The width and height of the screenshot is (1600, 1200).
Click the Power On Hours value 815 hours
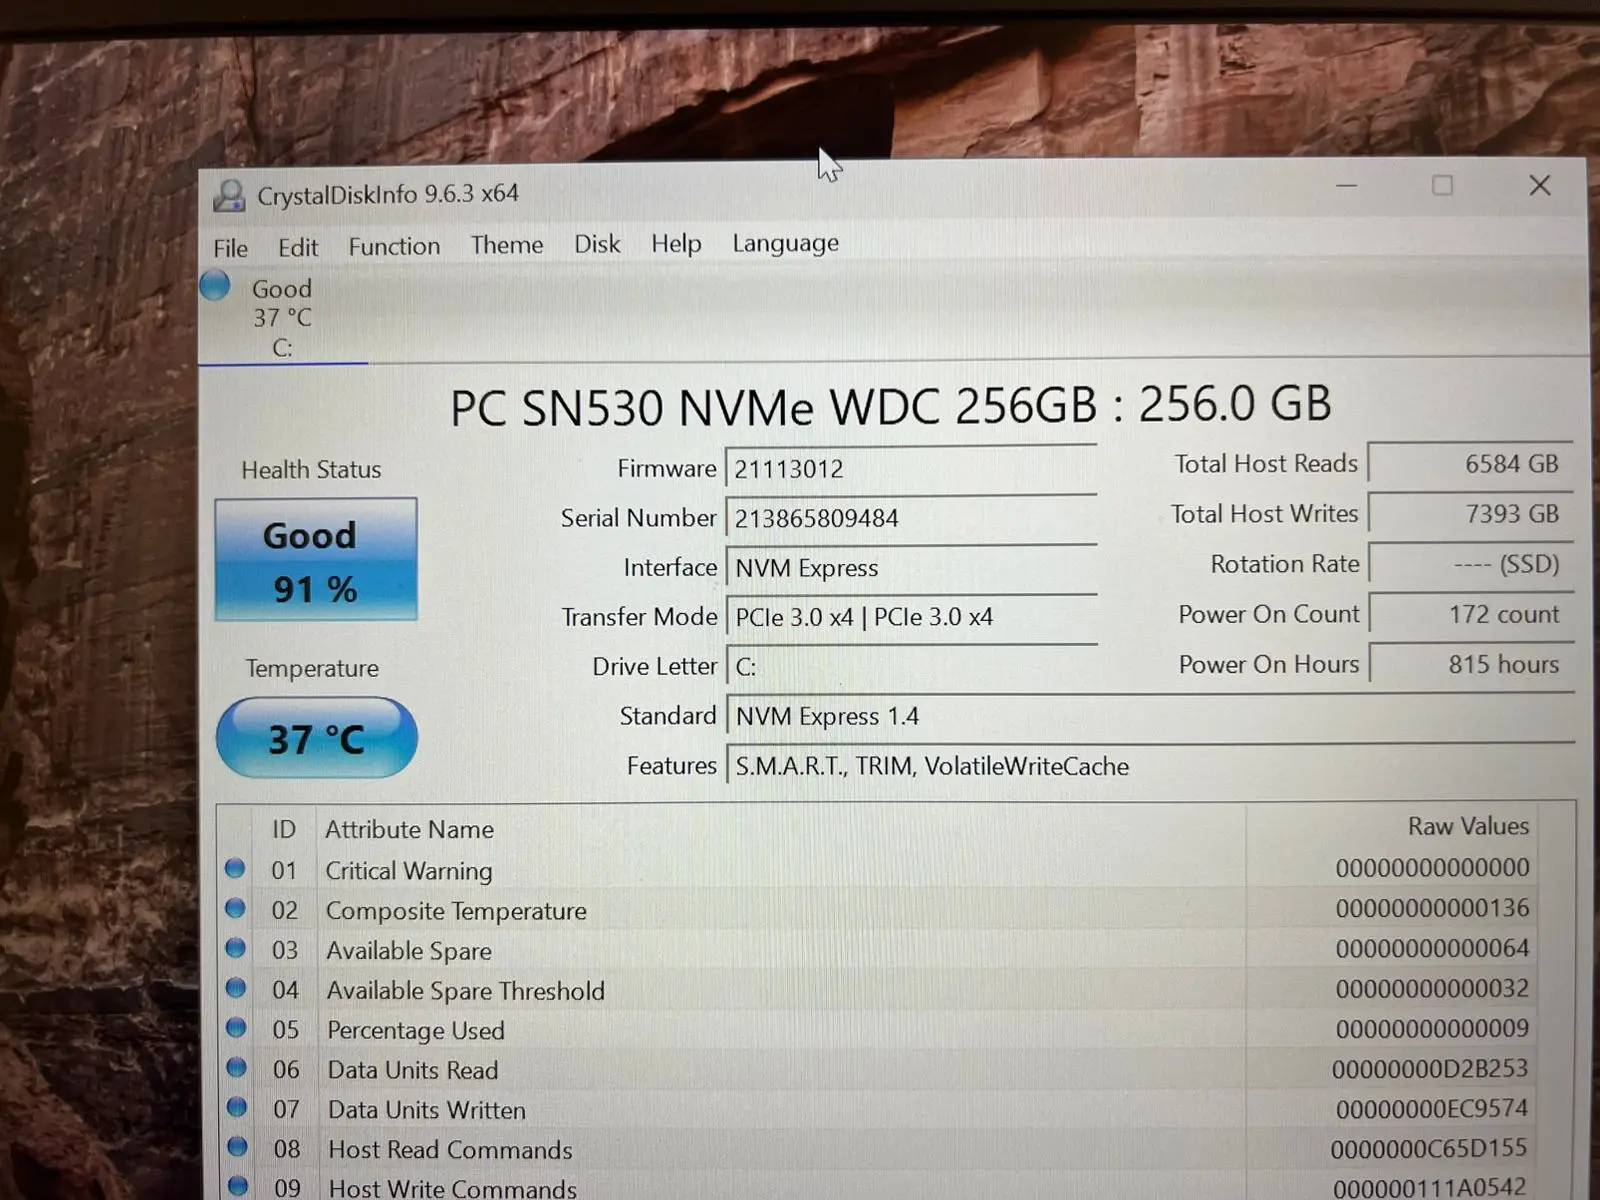pyautogui.click(x=1471, y=664)
